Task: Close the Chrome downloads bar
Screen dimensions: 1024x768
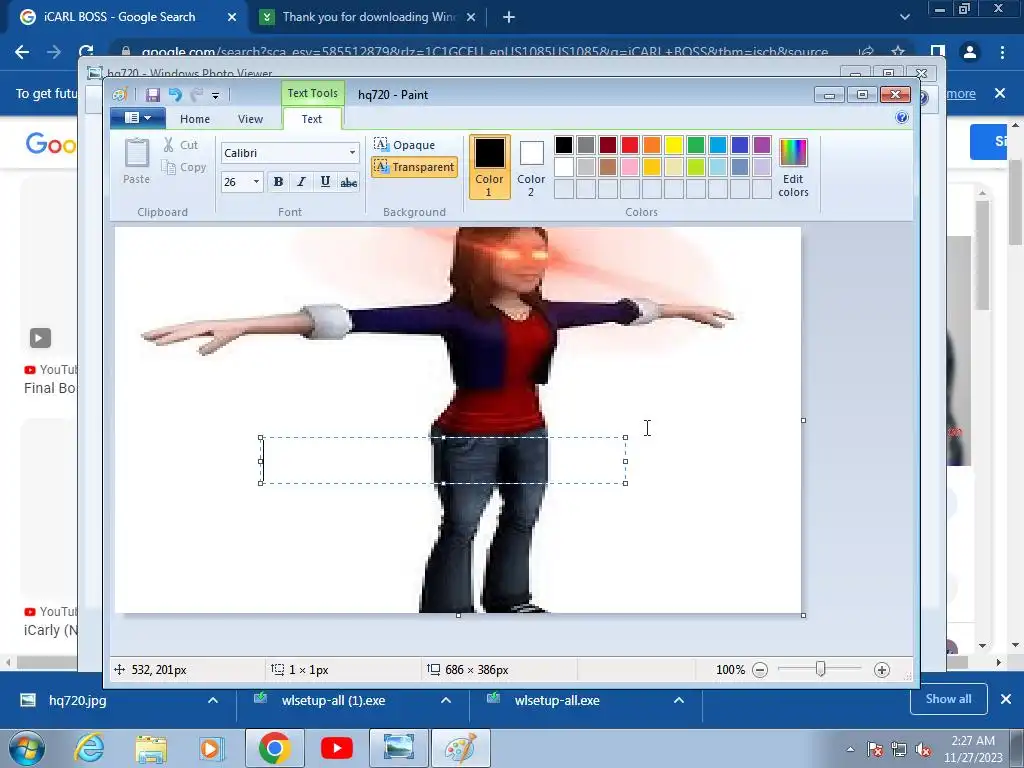Action: (1006, 699)
